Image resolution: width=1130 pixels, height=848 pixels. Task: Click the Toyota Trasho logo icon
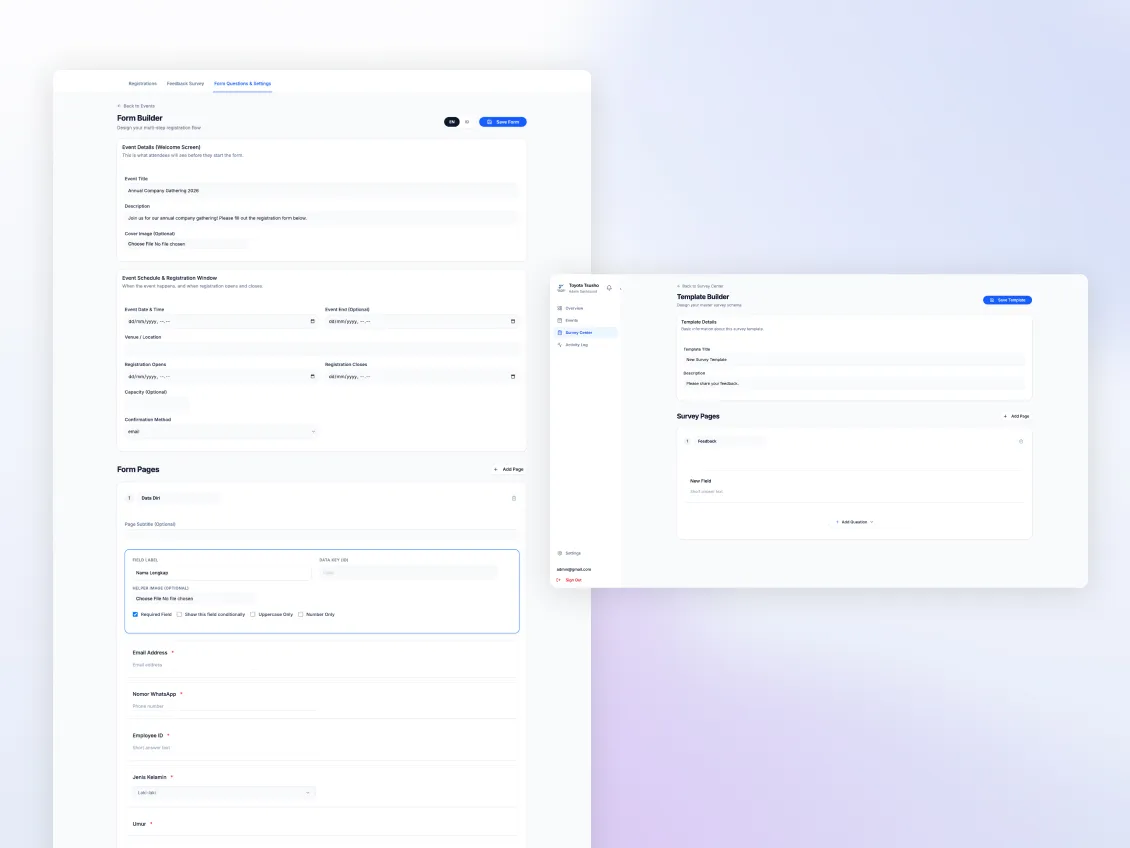click(561, 288)
